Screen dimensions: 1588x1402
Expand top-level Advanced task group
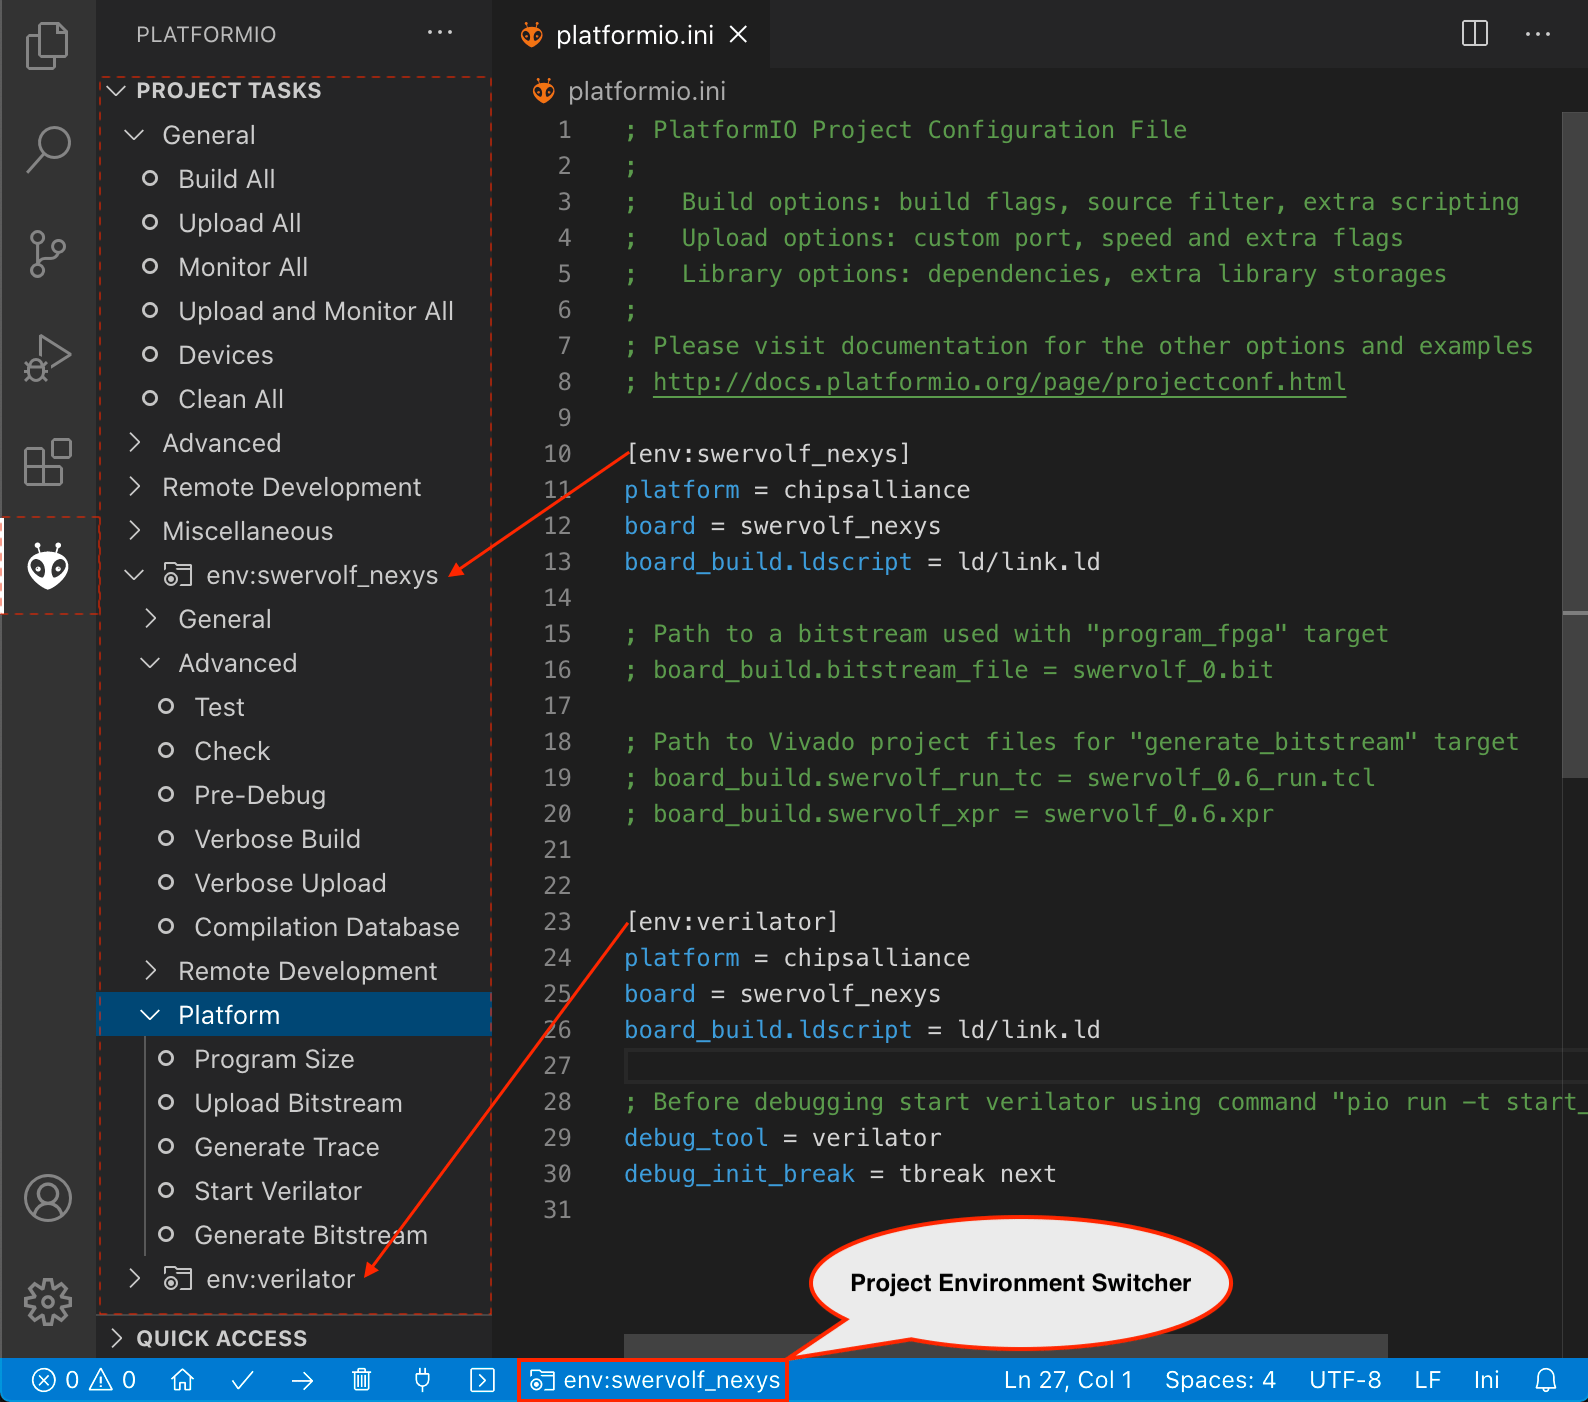(x=295, y=443)
